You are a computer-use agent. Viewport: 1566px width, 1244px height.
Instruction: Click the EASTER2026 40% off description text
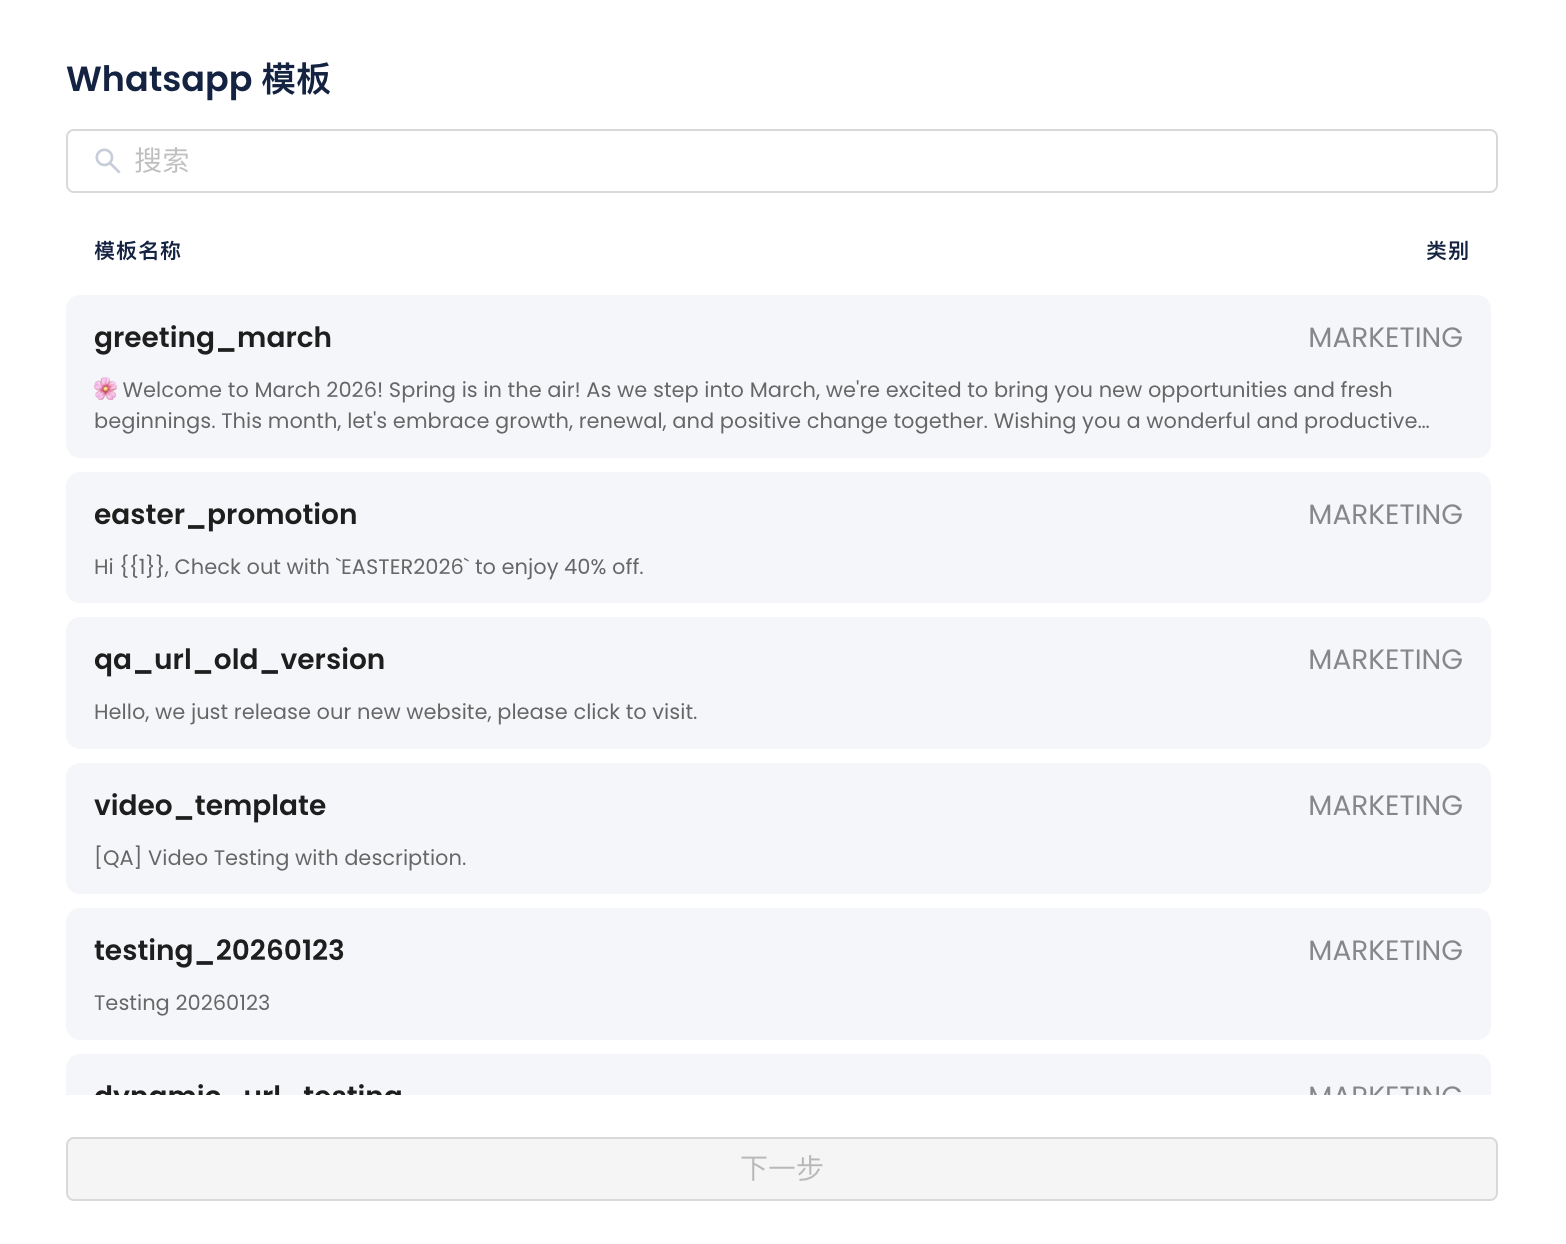click(x=368, y=567)
